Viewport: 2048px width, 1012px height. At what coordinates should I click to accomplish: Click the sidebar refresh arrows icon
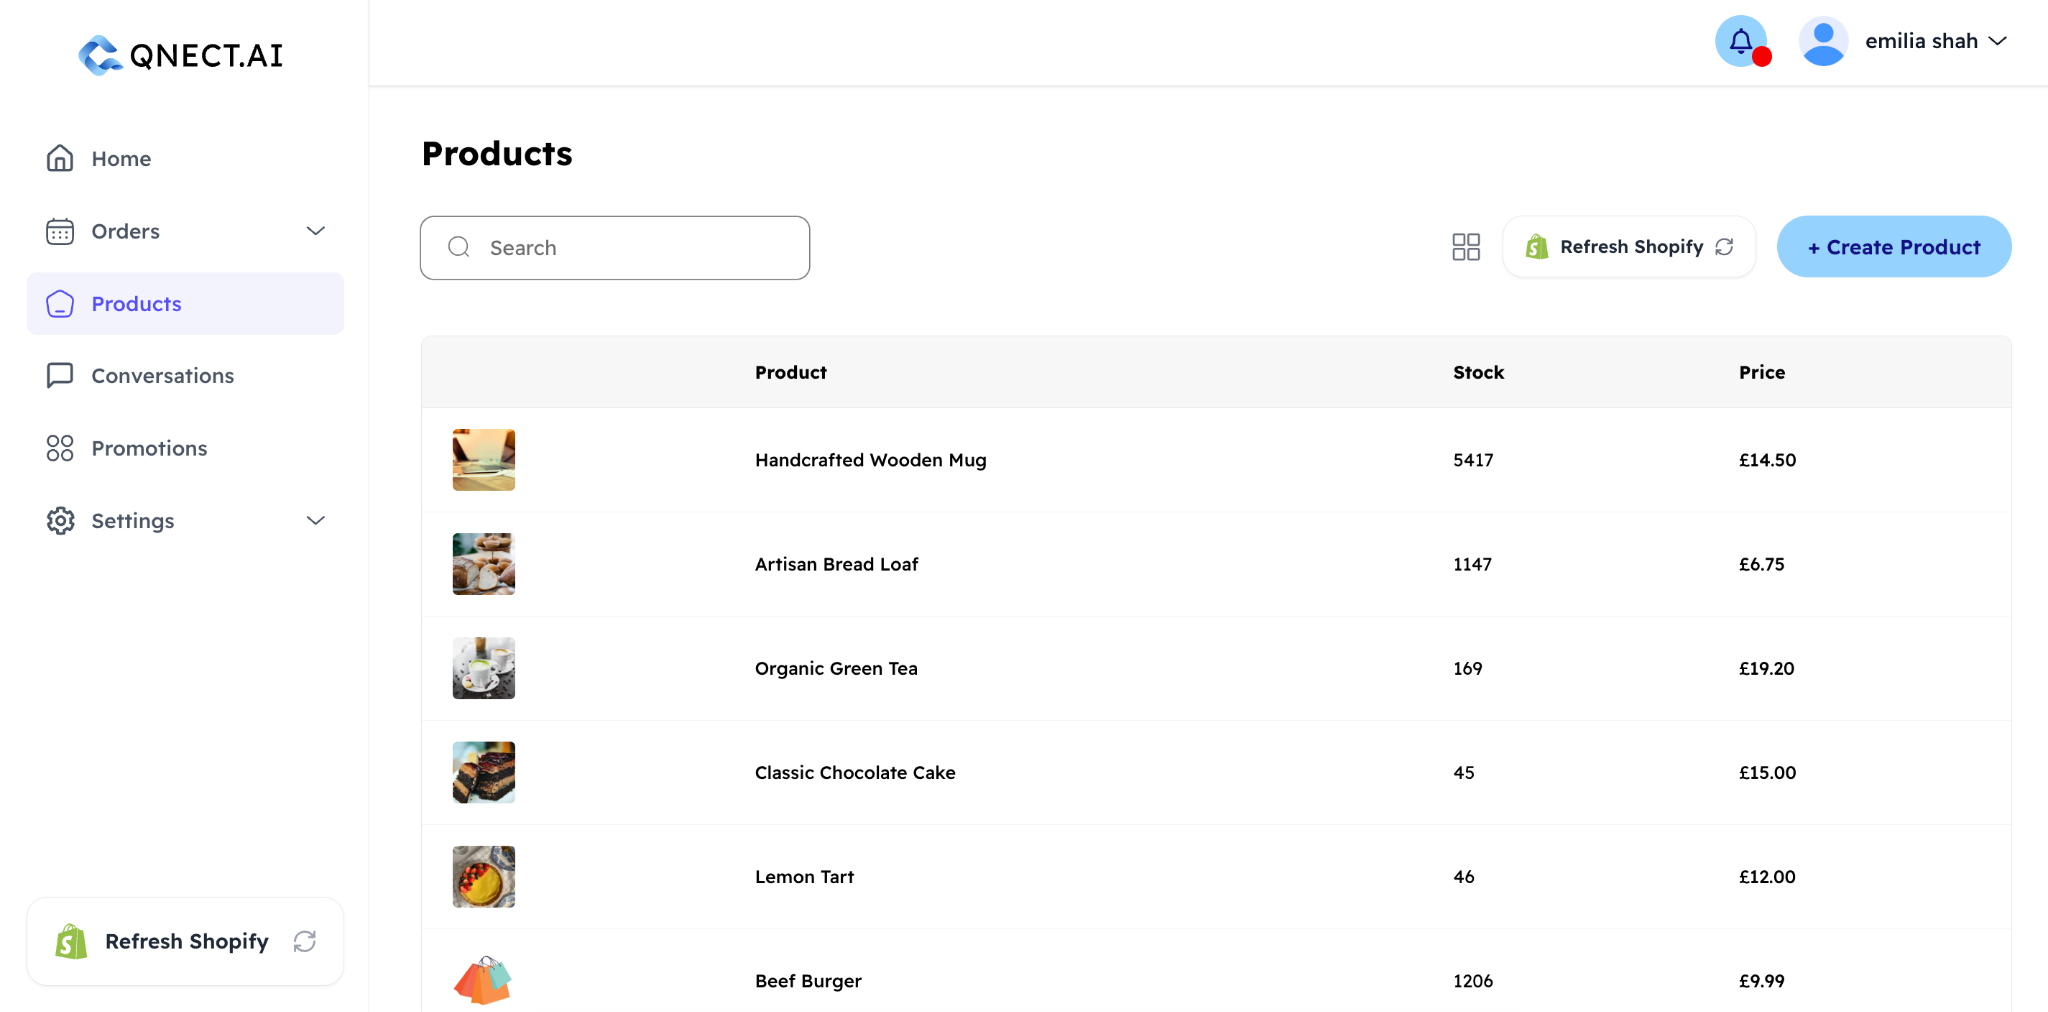[x=305, y=941]
